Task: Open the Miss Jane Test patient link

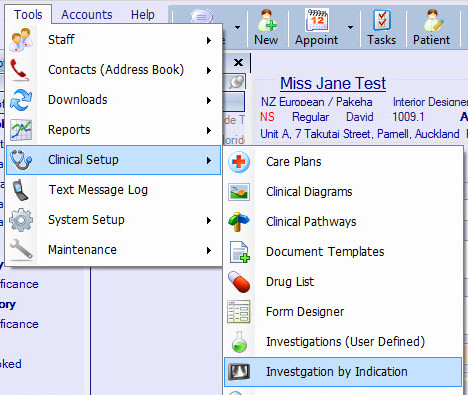Action: 333,83
